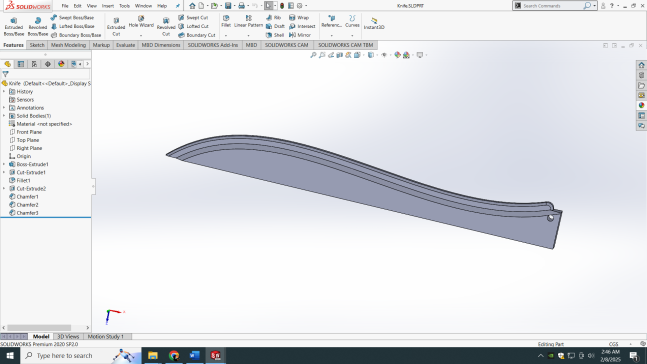This screenshot has width=647, height=364.
Task: Open the Curves tool
Action: pos(352,21)
